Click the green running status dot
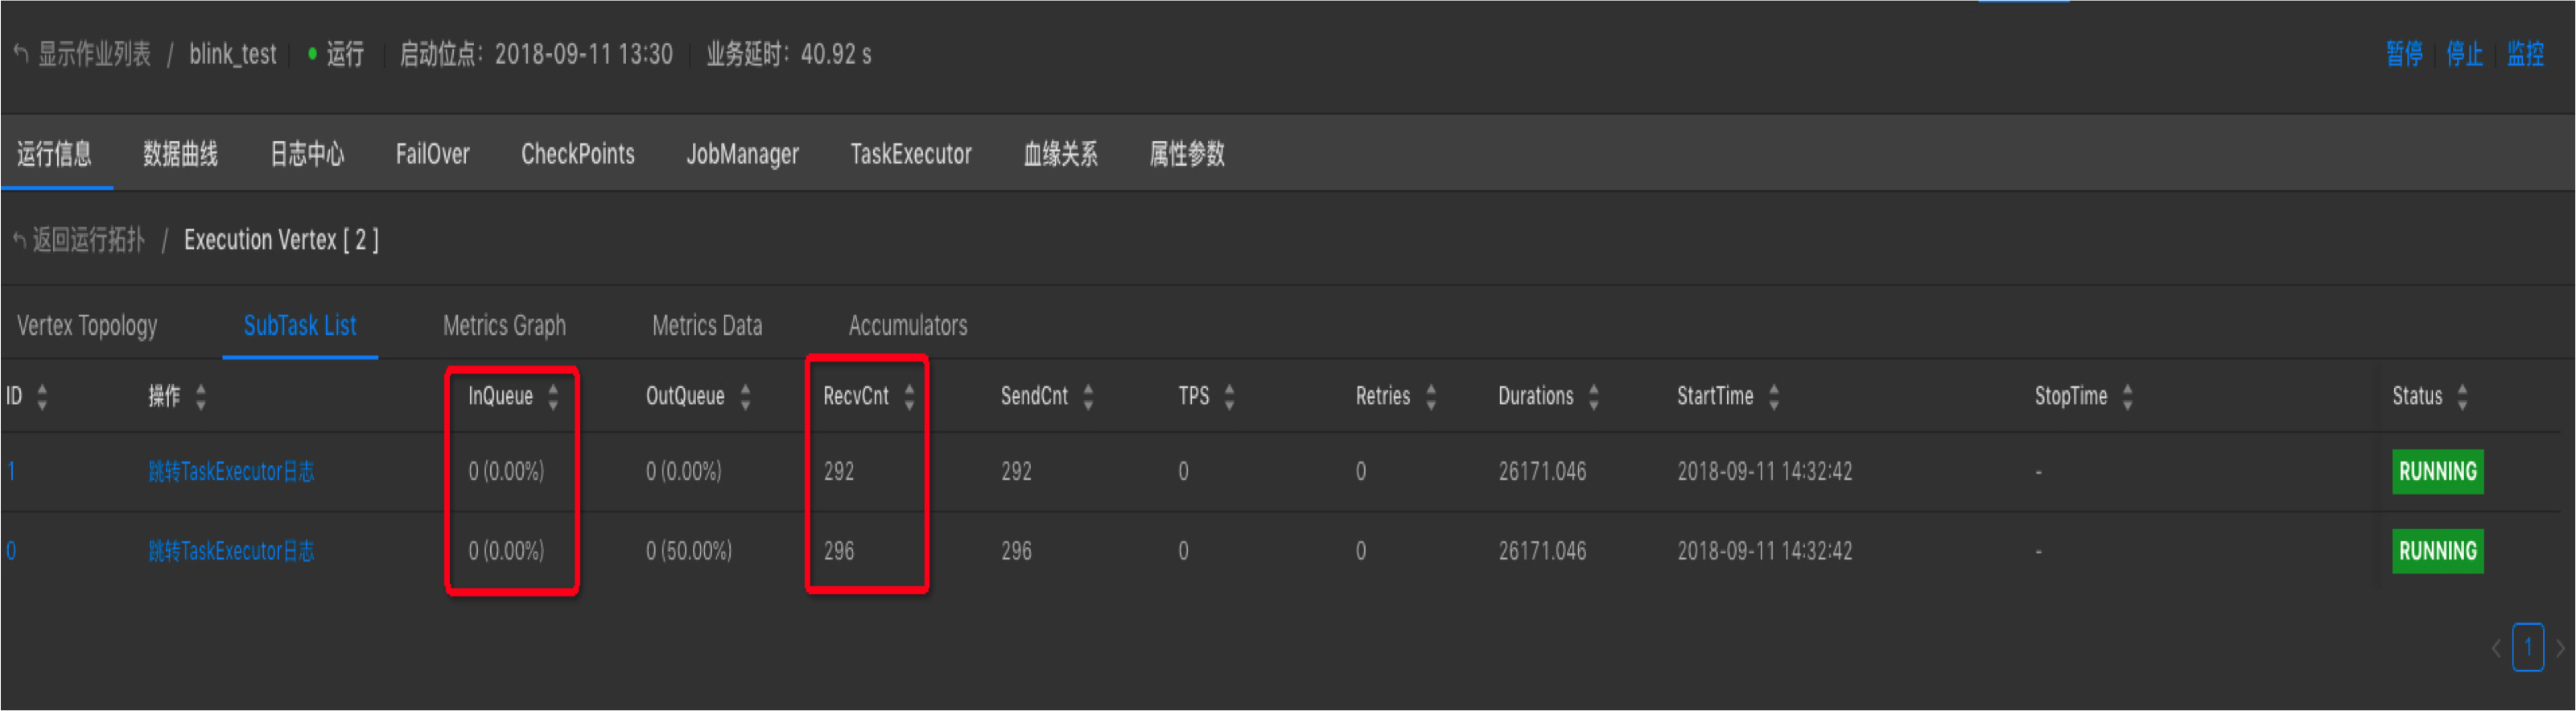 (315, 55)
